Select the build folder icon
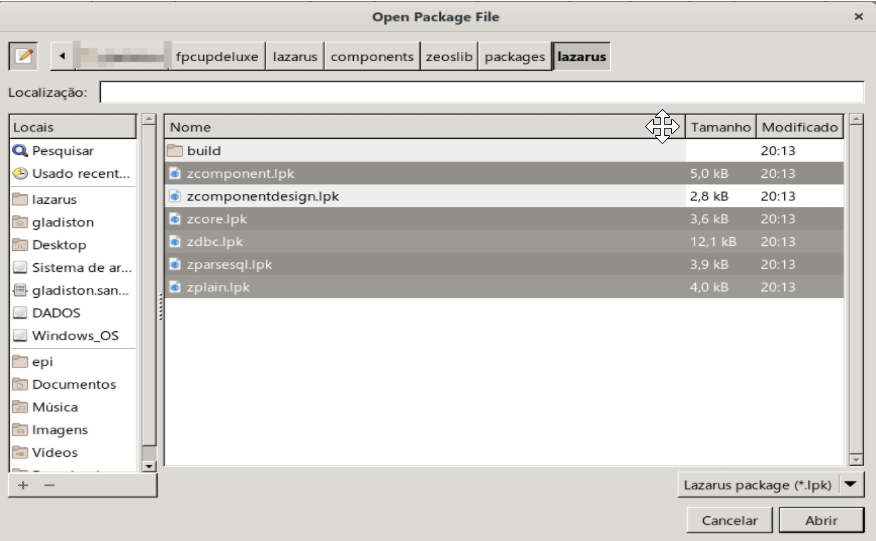 pyautogui.click(x=175, y=150)
